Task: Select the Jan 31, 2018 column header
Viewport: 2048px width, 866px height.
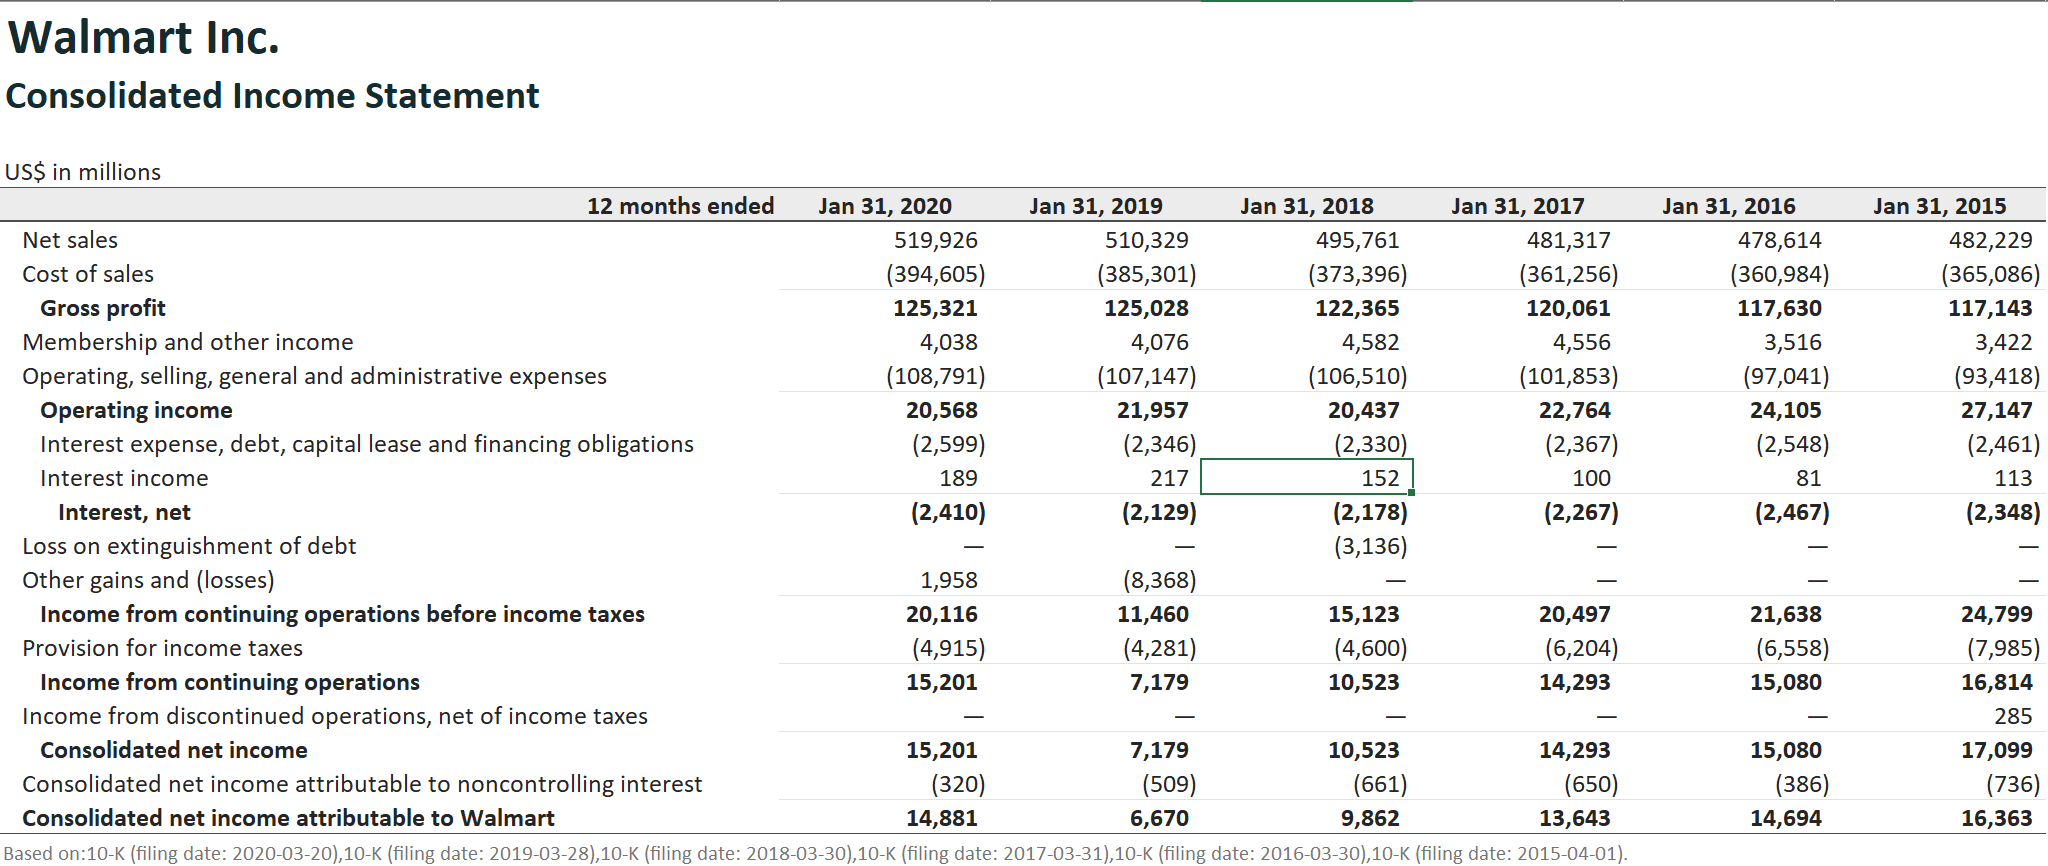Action: click(1307, 206)
